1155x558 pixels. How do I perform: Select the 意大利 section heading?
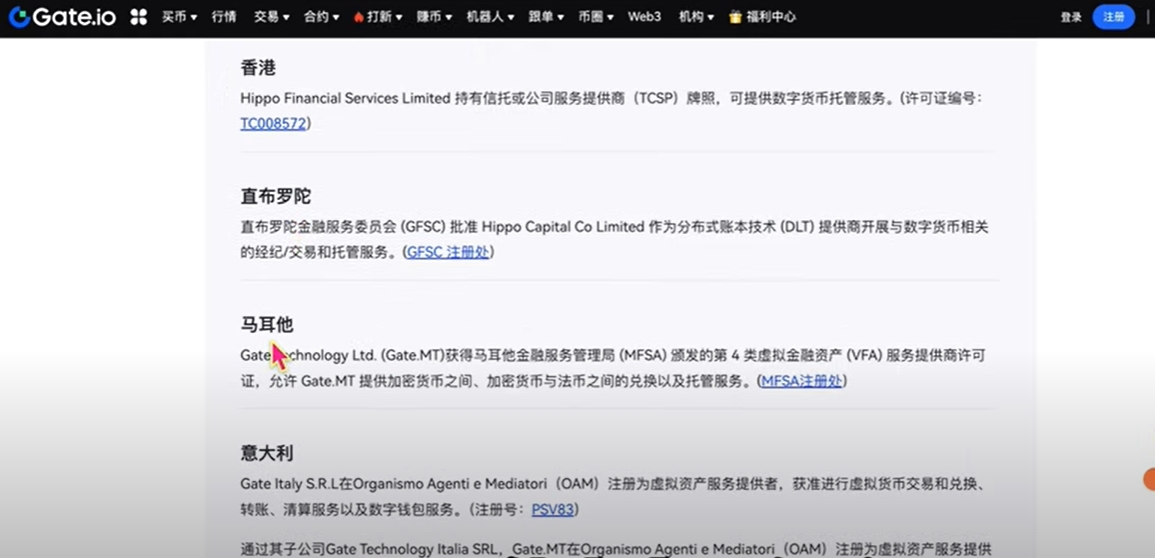[267, 453]
